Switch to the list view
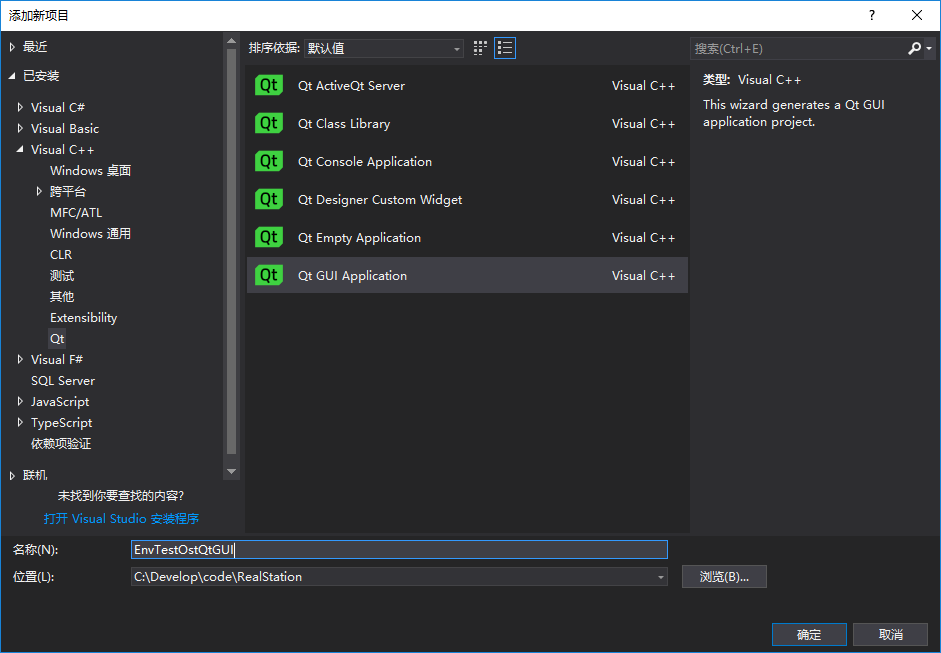Image resolution: width=941 pixels, height=653 pixels. pyautogui.click(x=505, y=48)
